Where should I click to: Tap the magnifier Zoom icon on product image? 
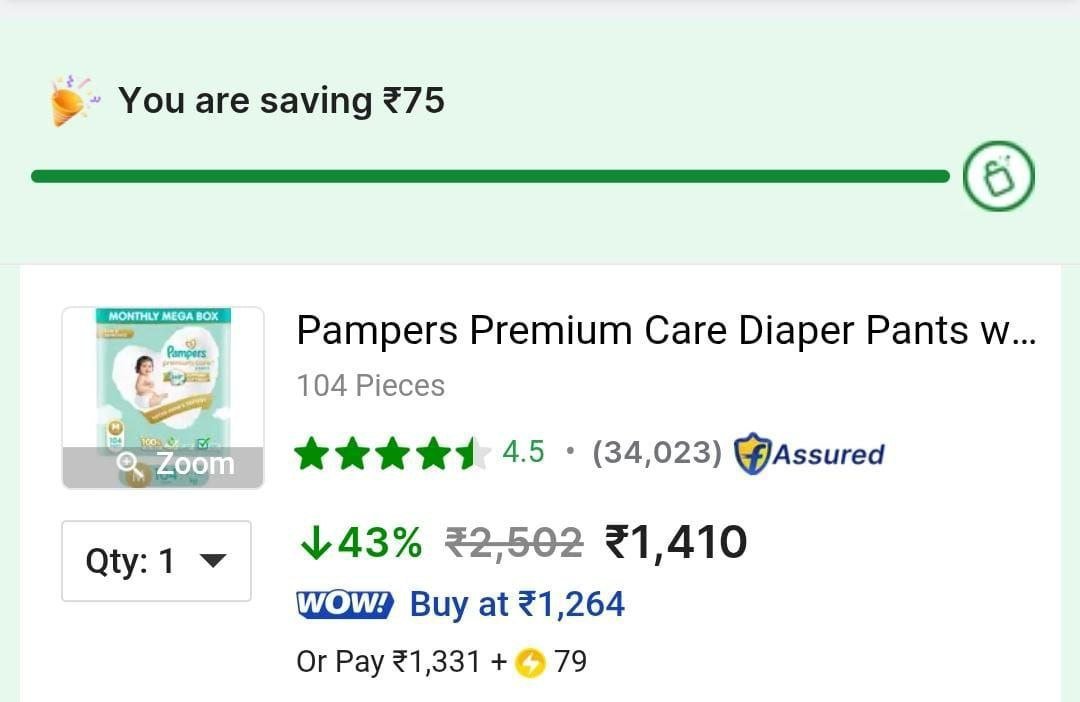(128, 463)
